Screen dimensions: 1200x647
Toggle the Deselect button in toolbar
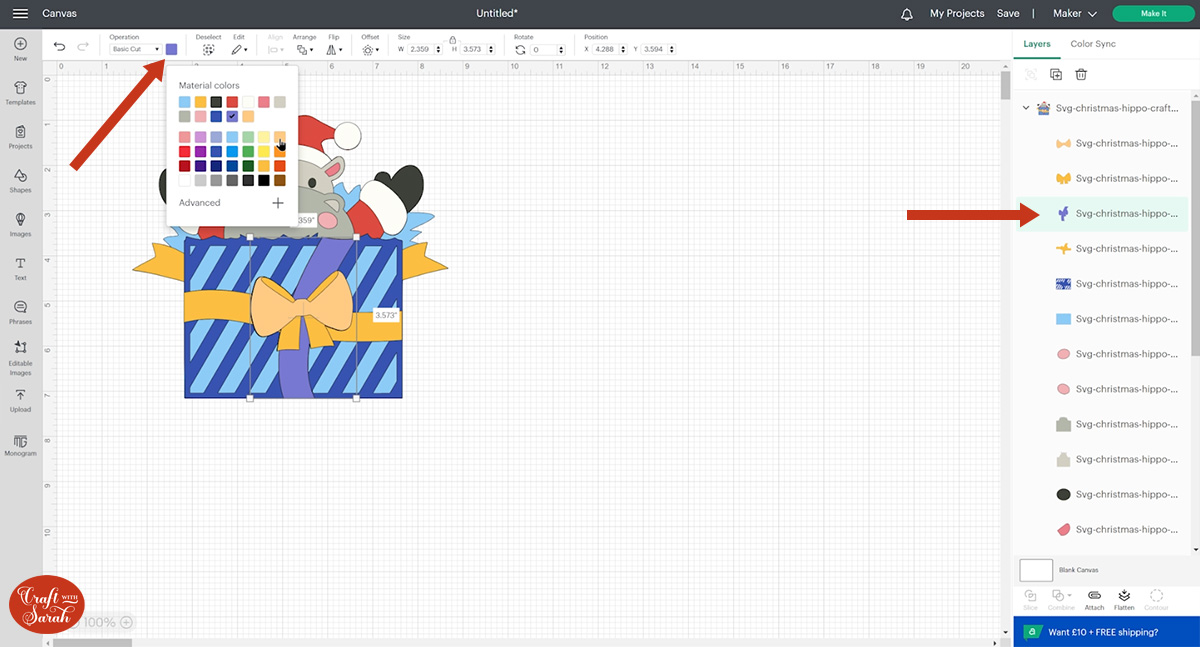(208, 48)
